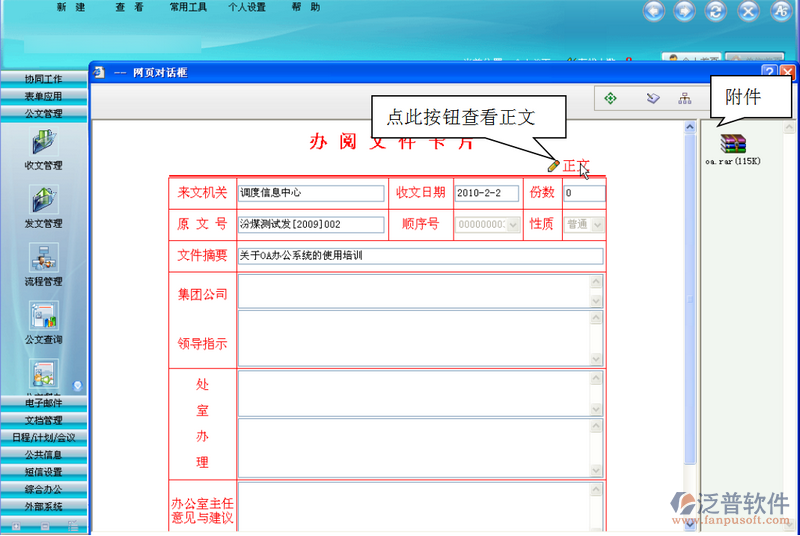Click the green diamond toolbar icon
The height and width of the screenshot is (536, 800).
[610, 99]
